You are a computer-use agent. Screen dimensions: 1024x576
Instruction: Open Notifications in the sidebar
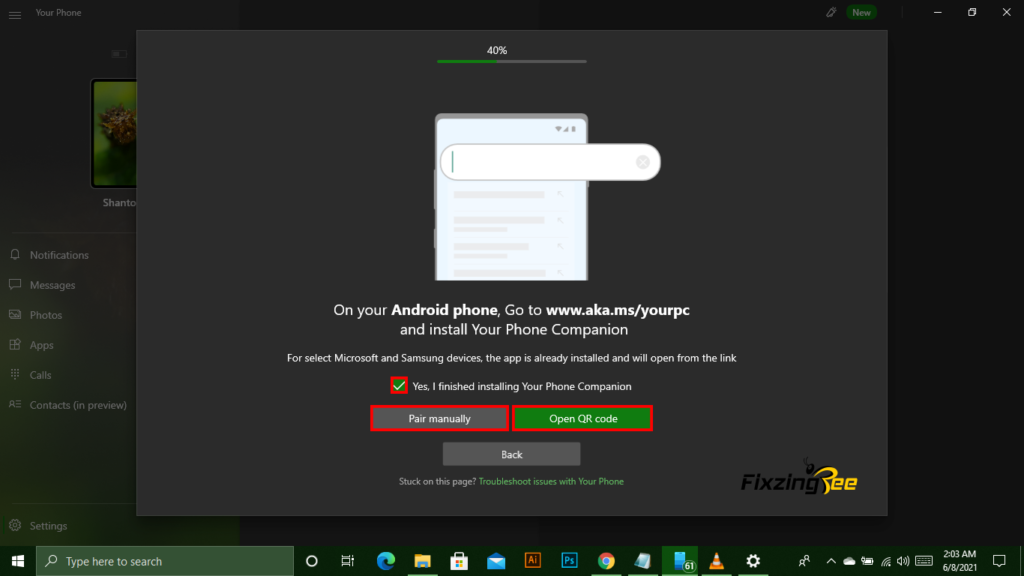point(59,255)
